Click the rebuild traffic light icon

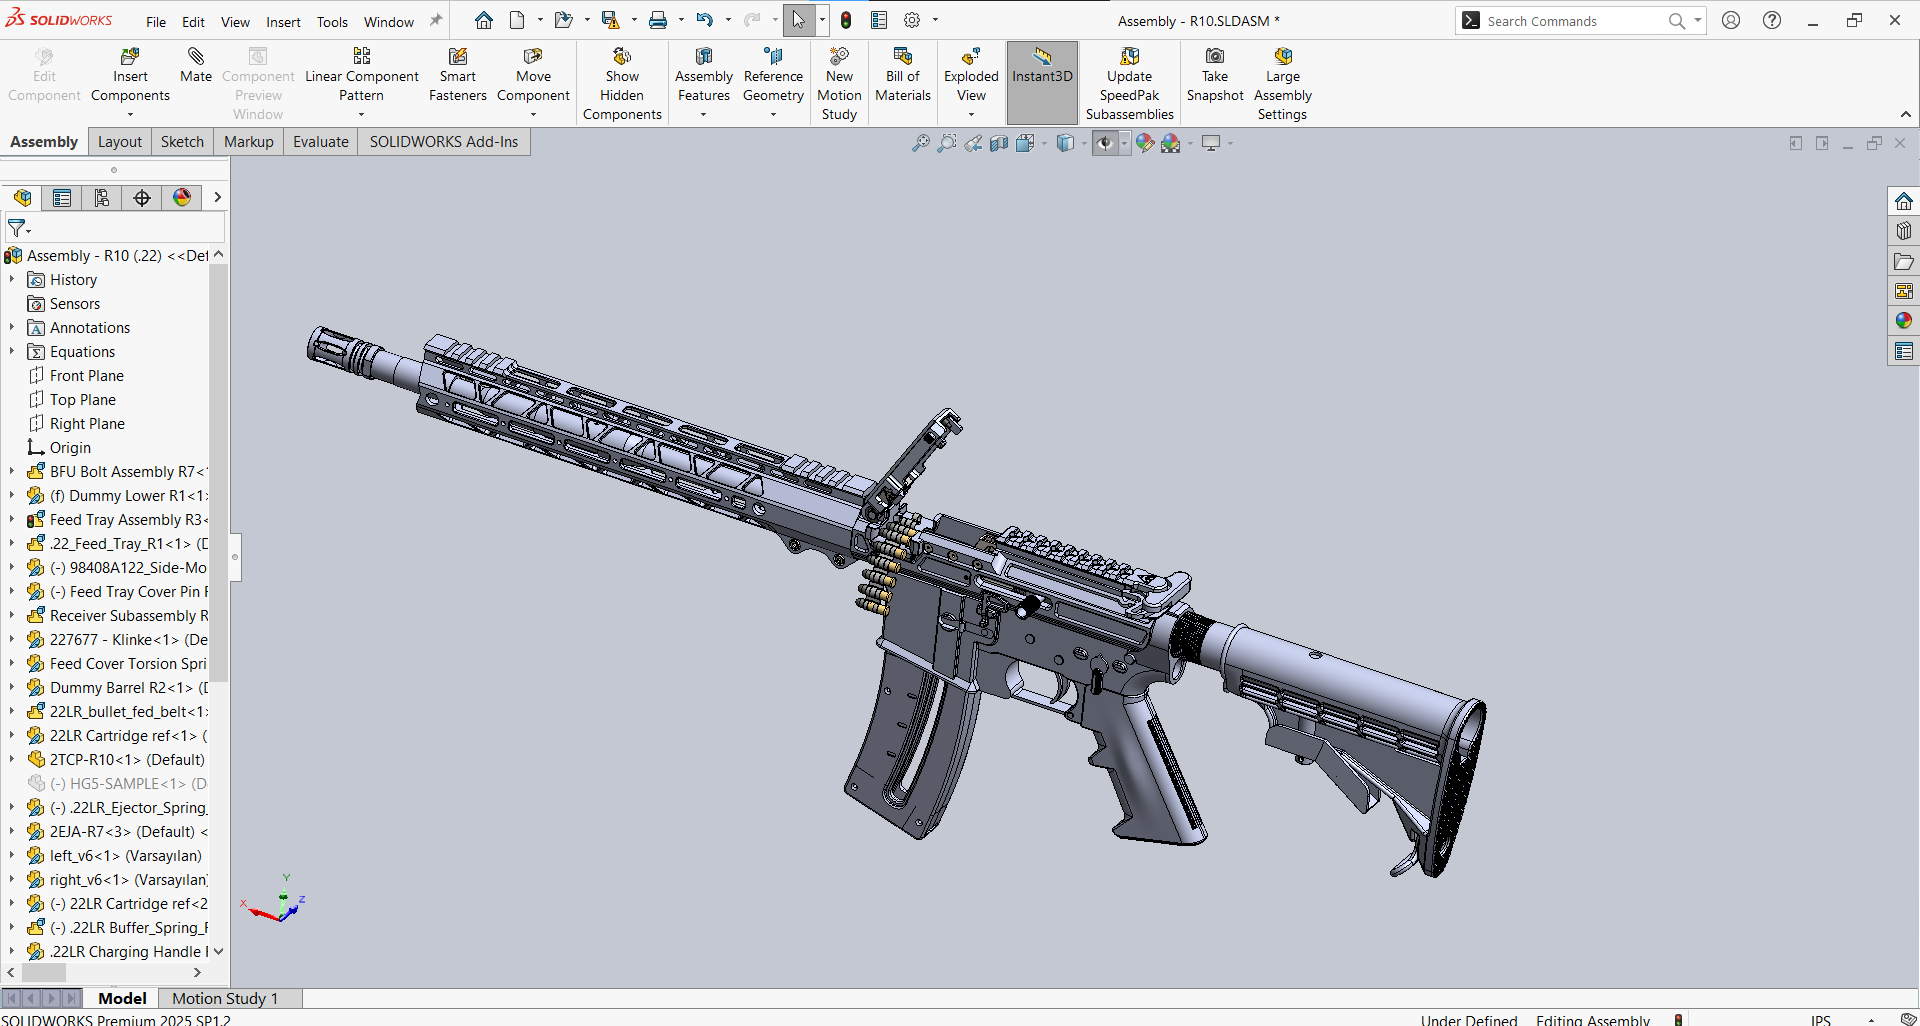point(846,20)
